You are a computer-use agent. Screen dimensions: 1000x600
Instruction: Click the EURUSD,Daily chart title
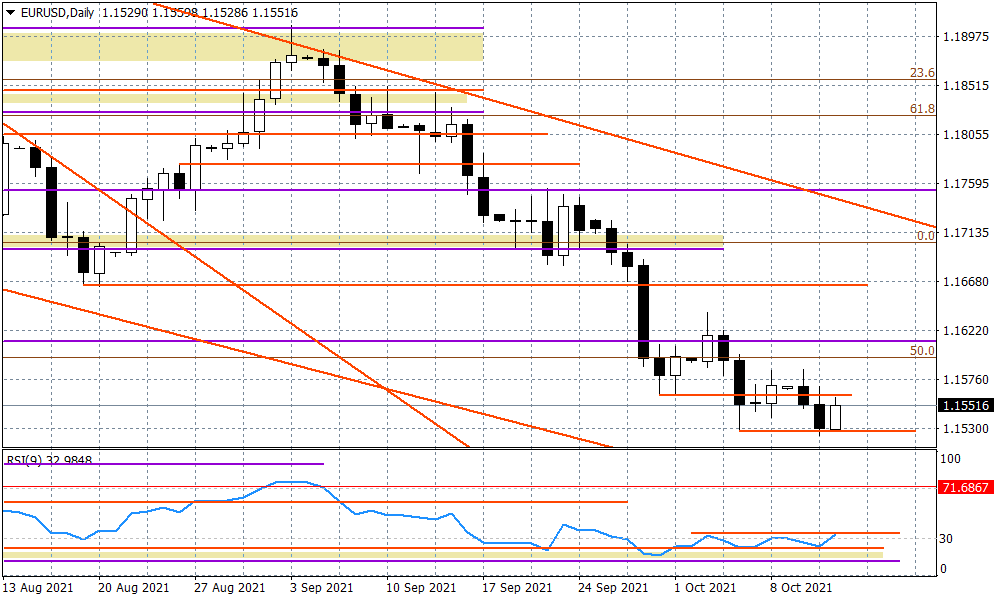pos(57,13)
